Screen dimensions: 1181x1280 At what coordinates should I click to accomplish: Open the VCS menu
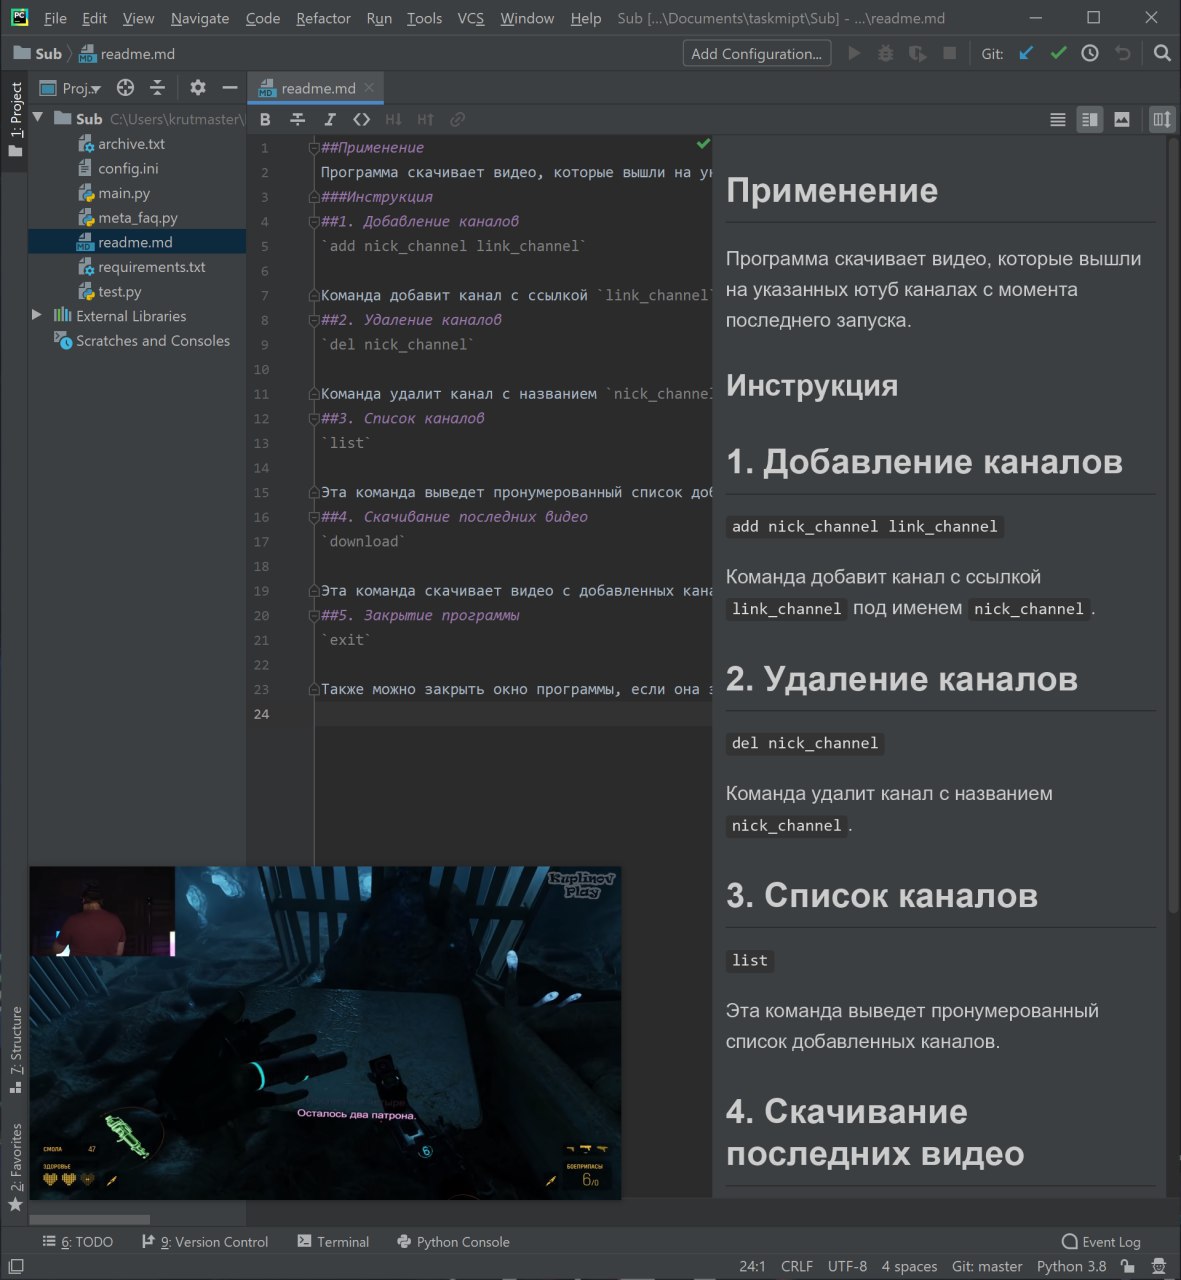click(470, 18)
